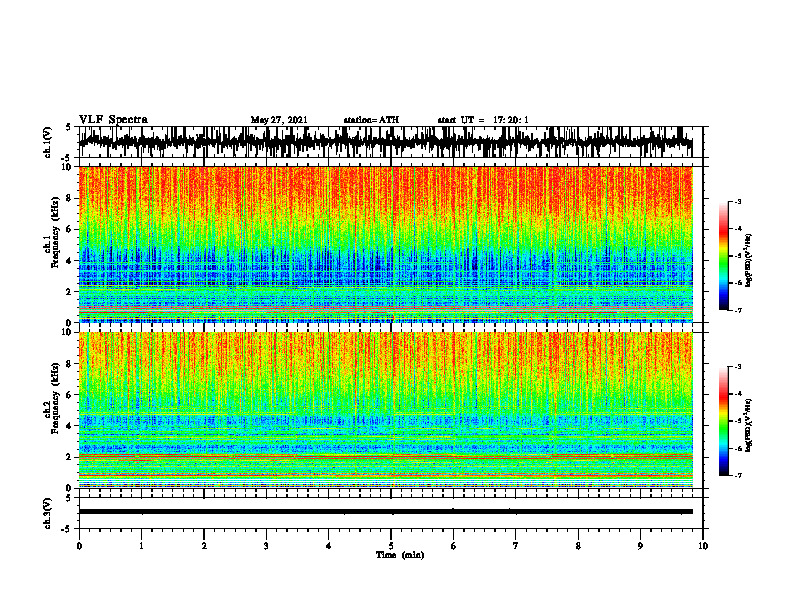Click time axis tick label "7"
792x612 pixels.
point(516,546)
